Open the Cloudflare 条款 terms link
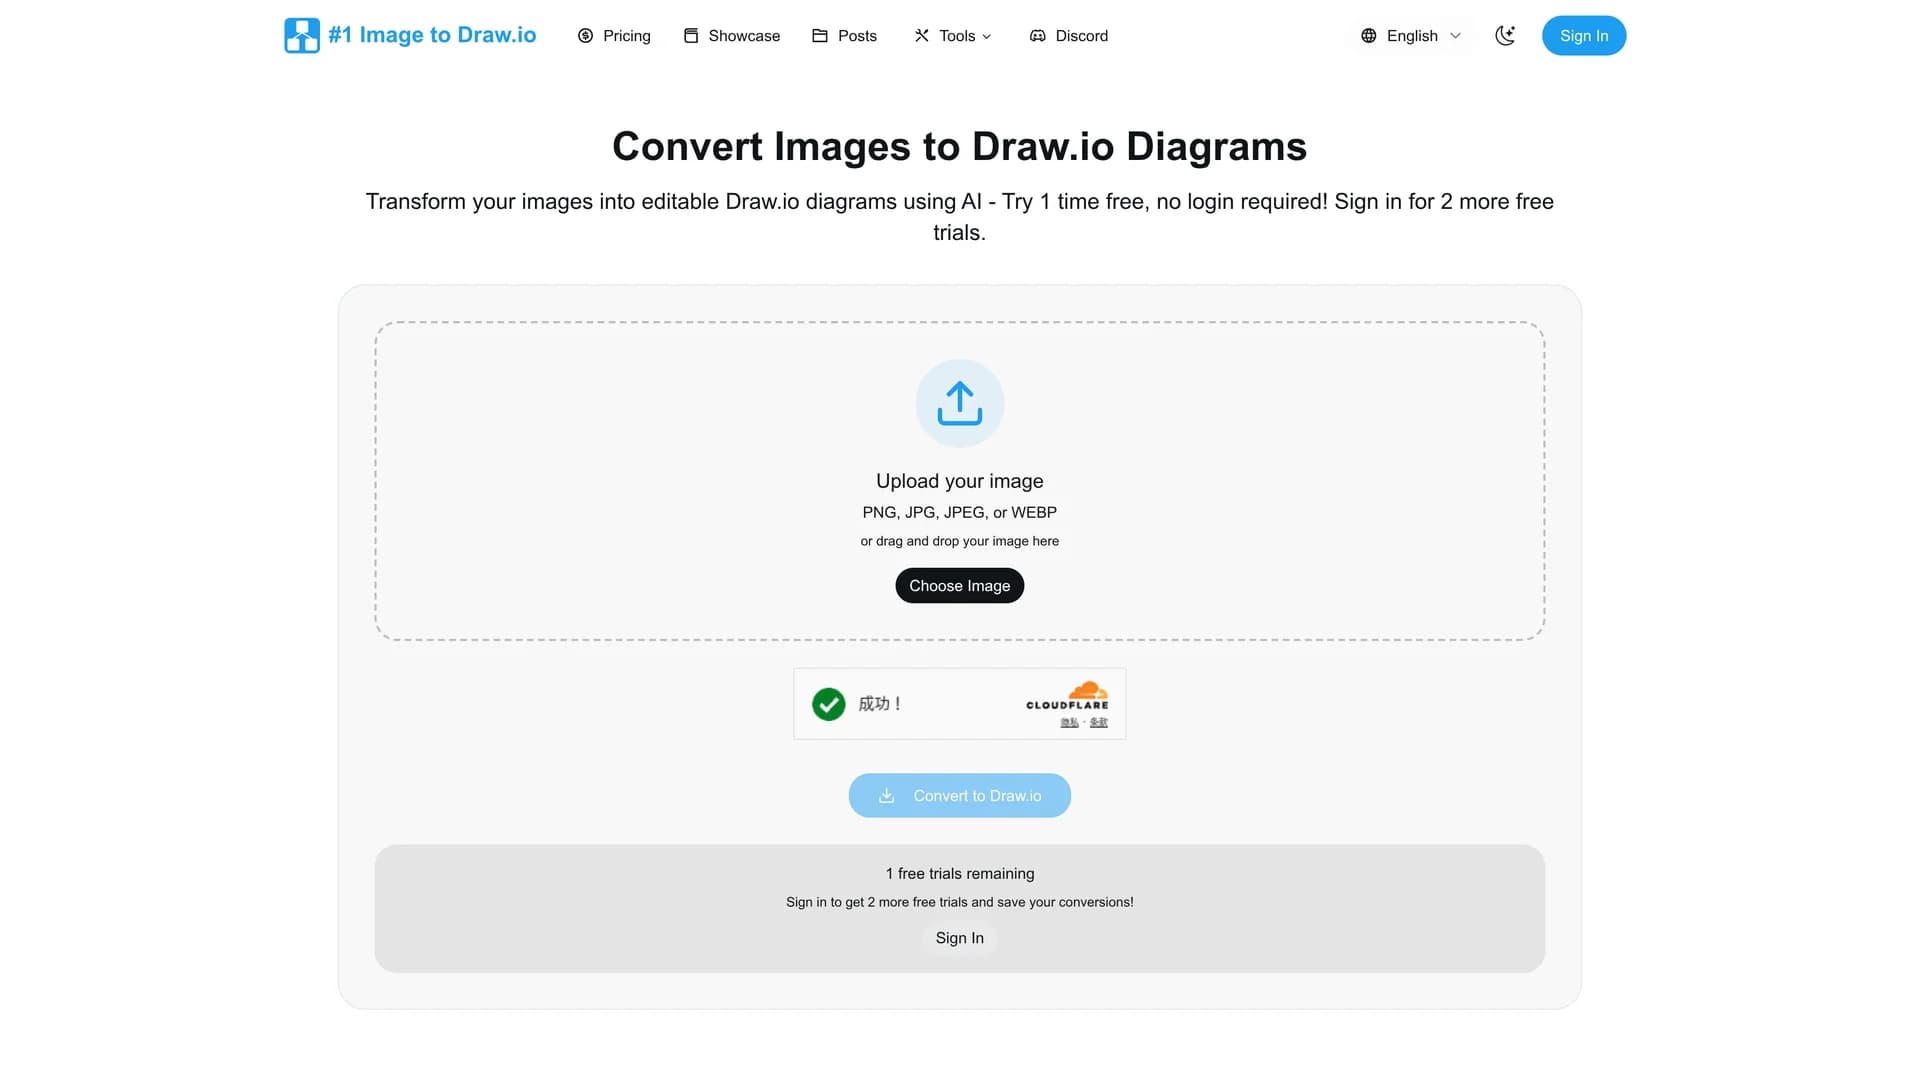 [x=1099, y=722]
